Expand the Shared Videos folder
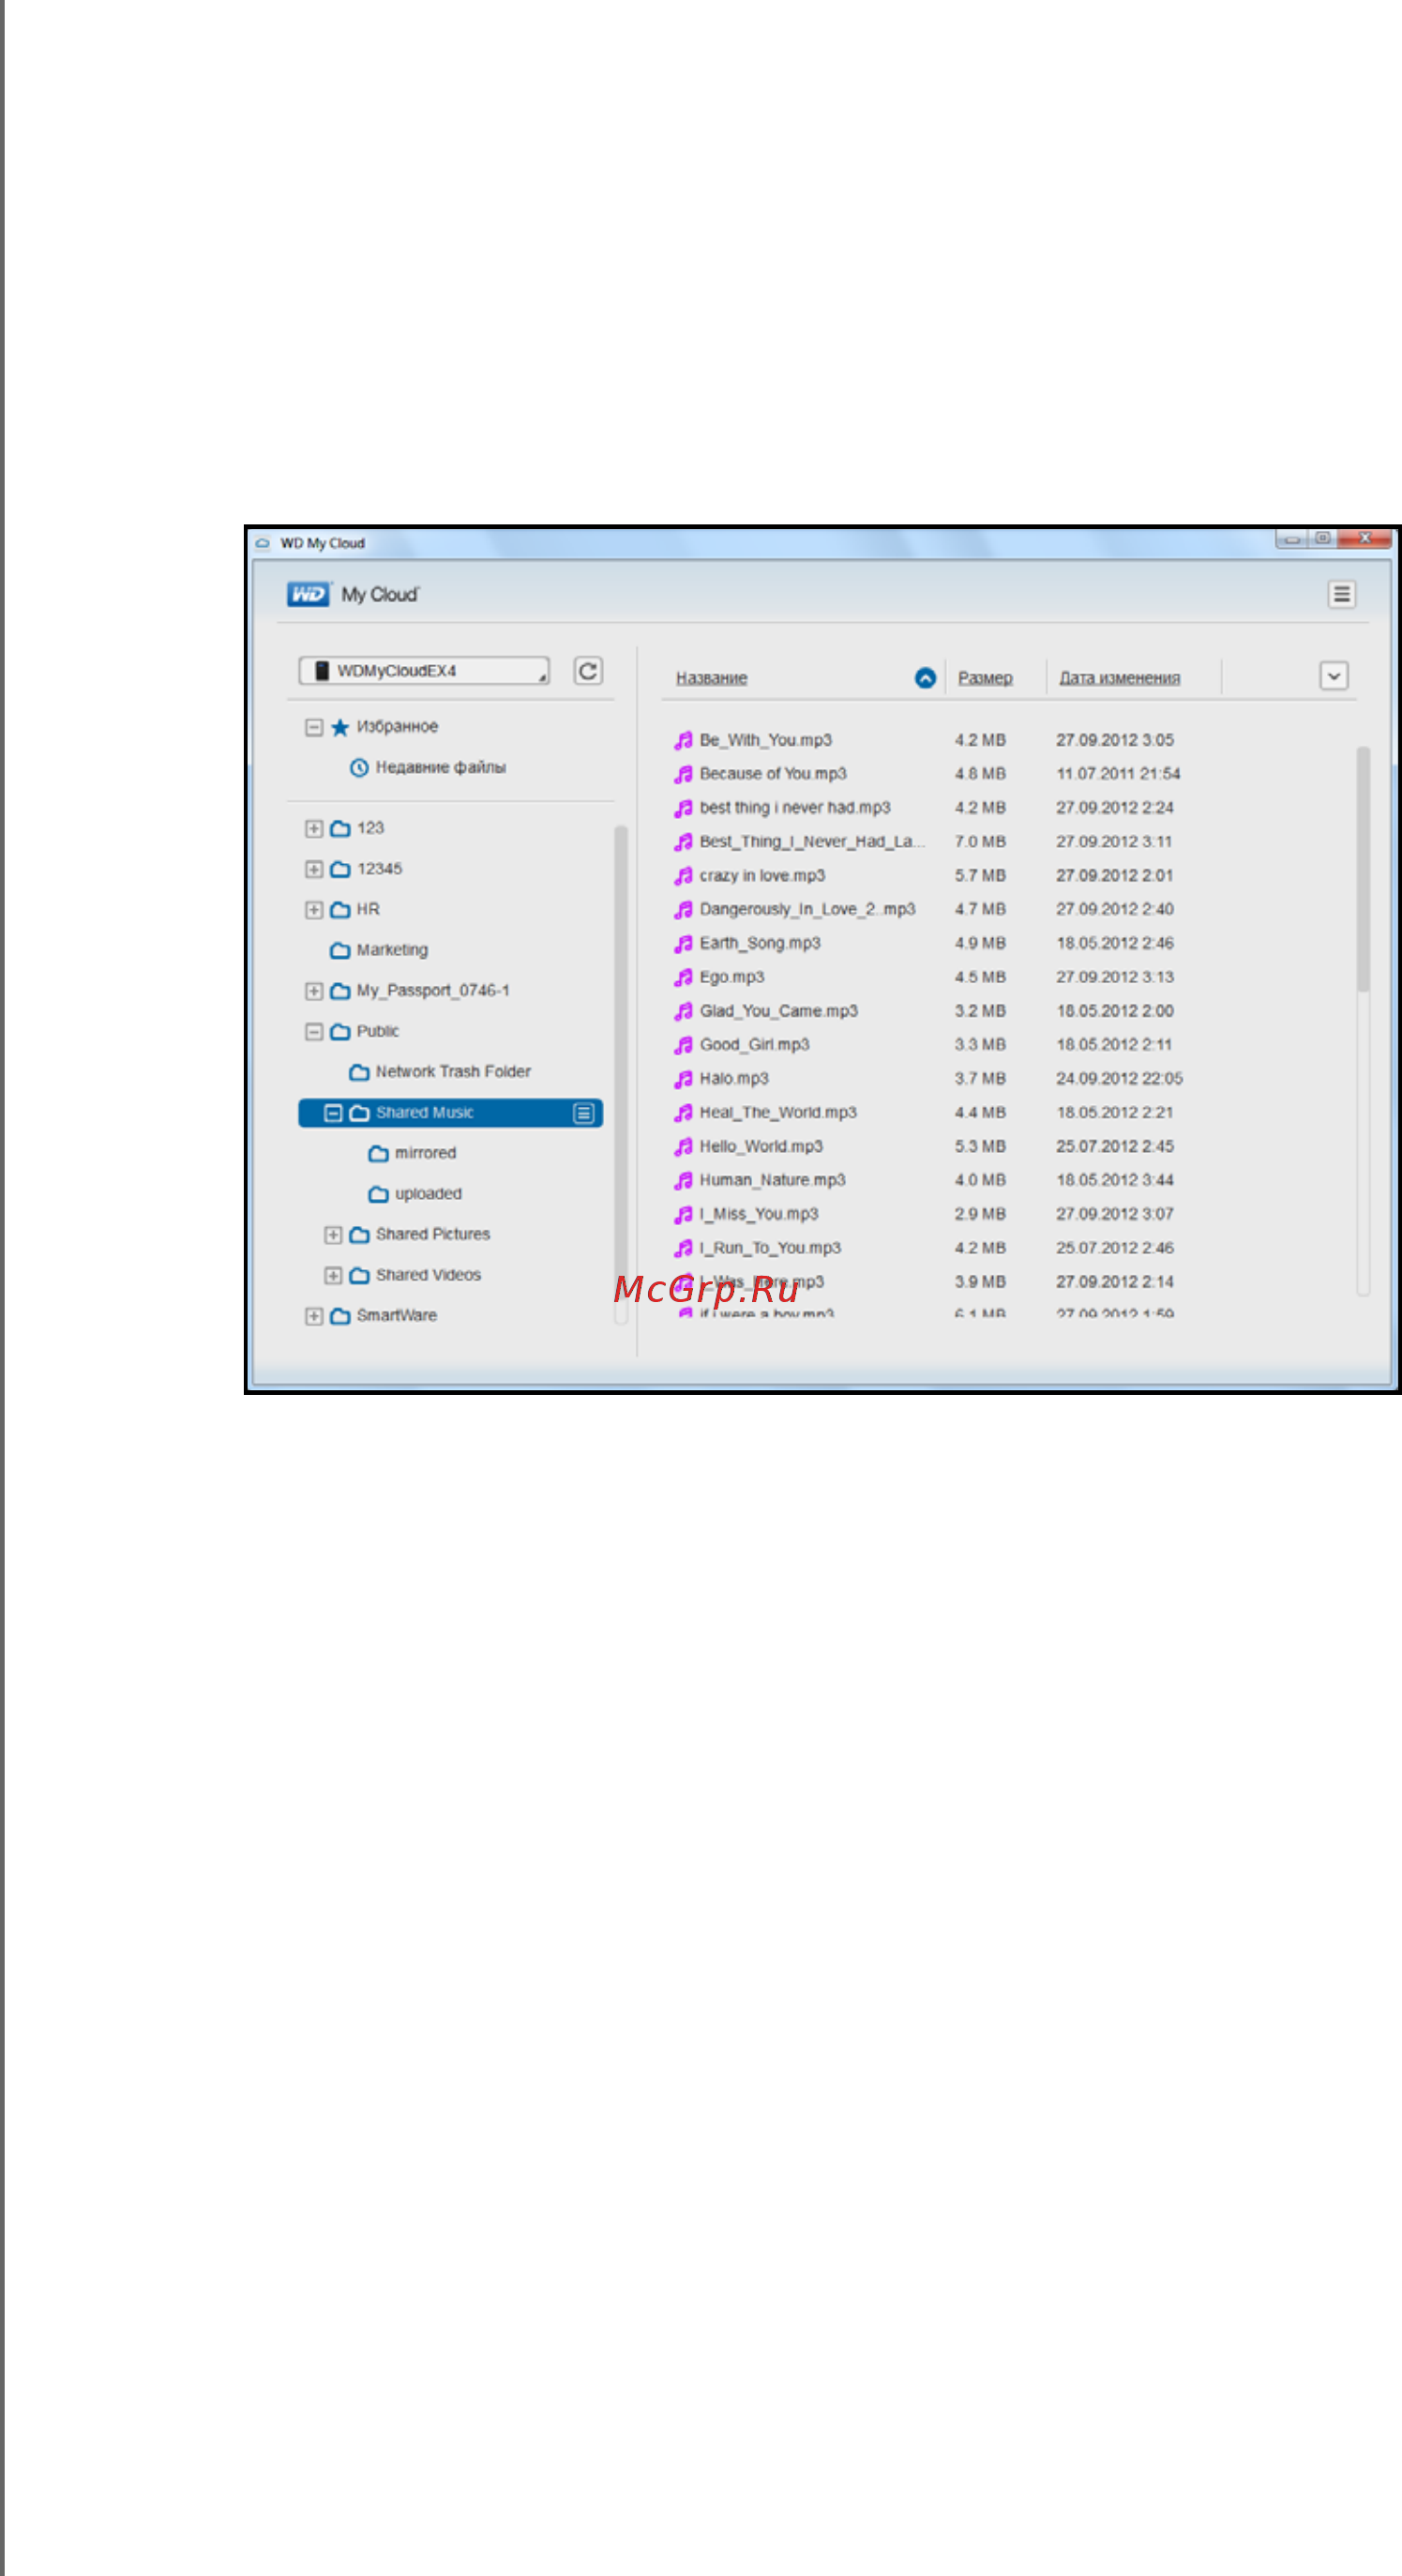The height and width of the screenshot is (2576, 1402). 333,1275
